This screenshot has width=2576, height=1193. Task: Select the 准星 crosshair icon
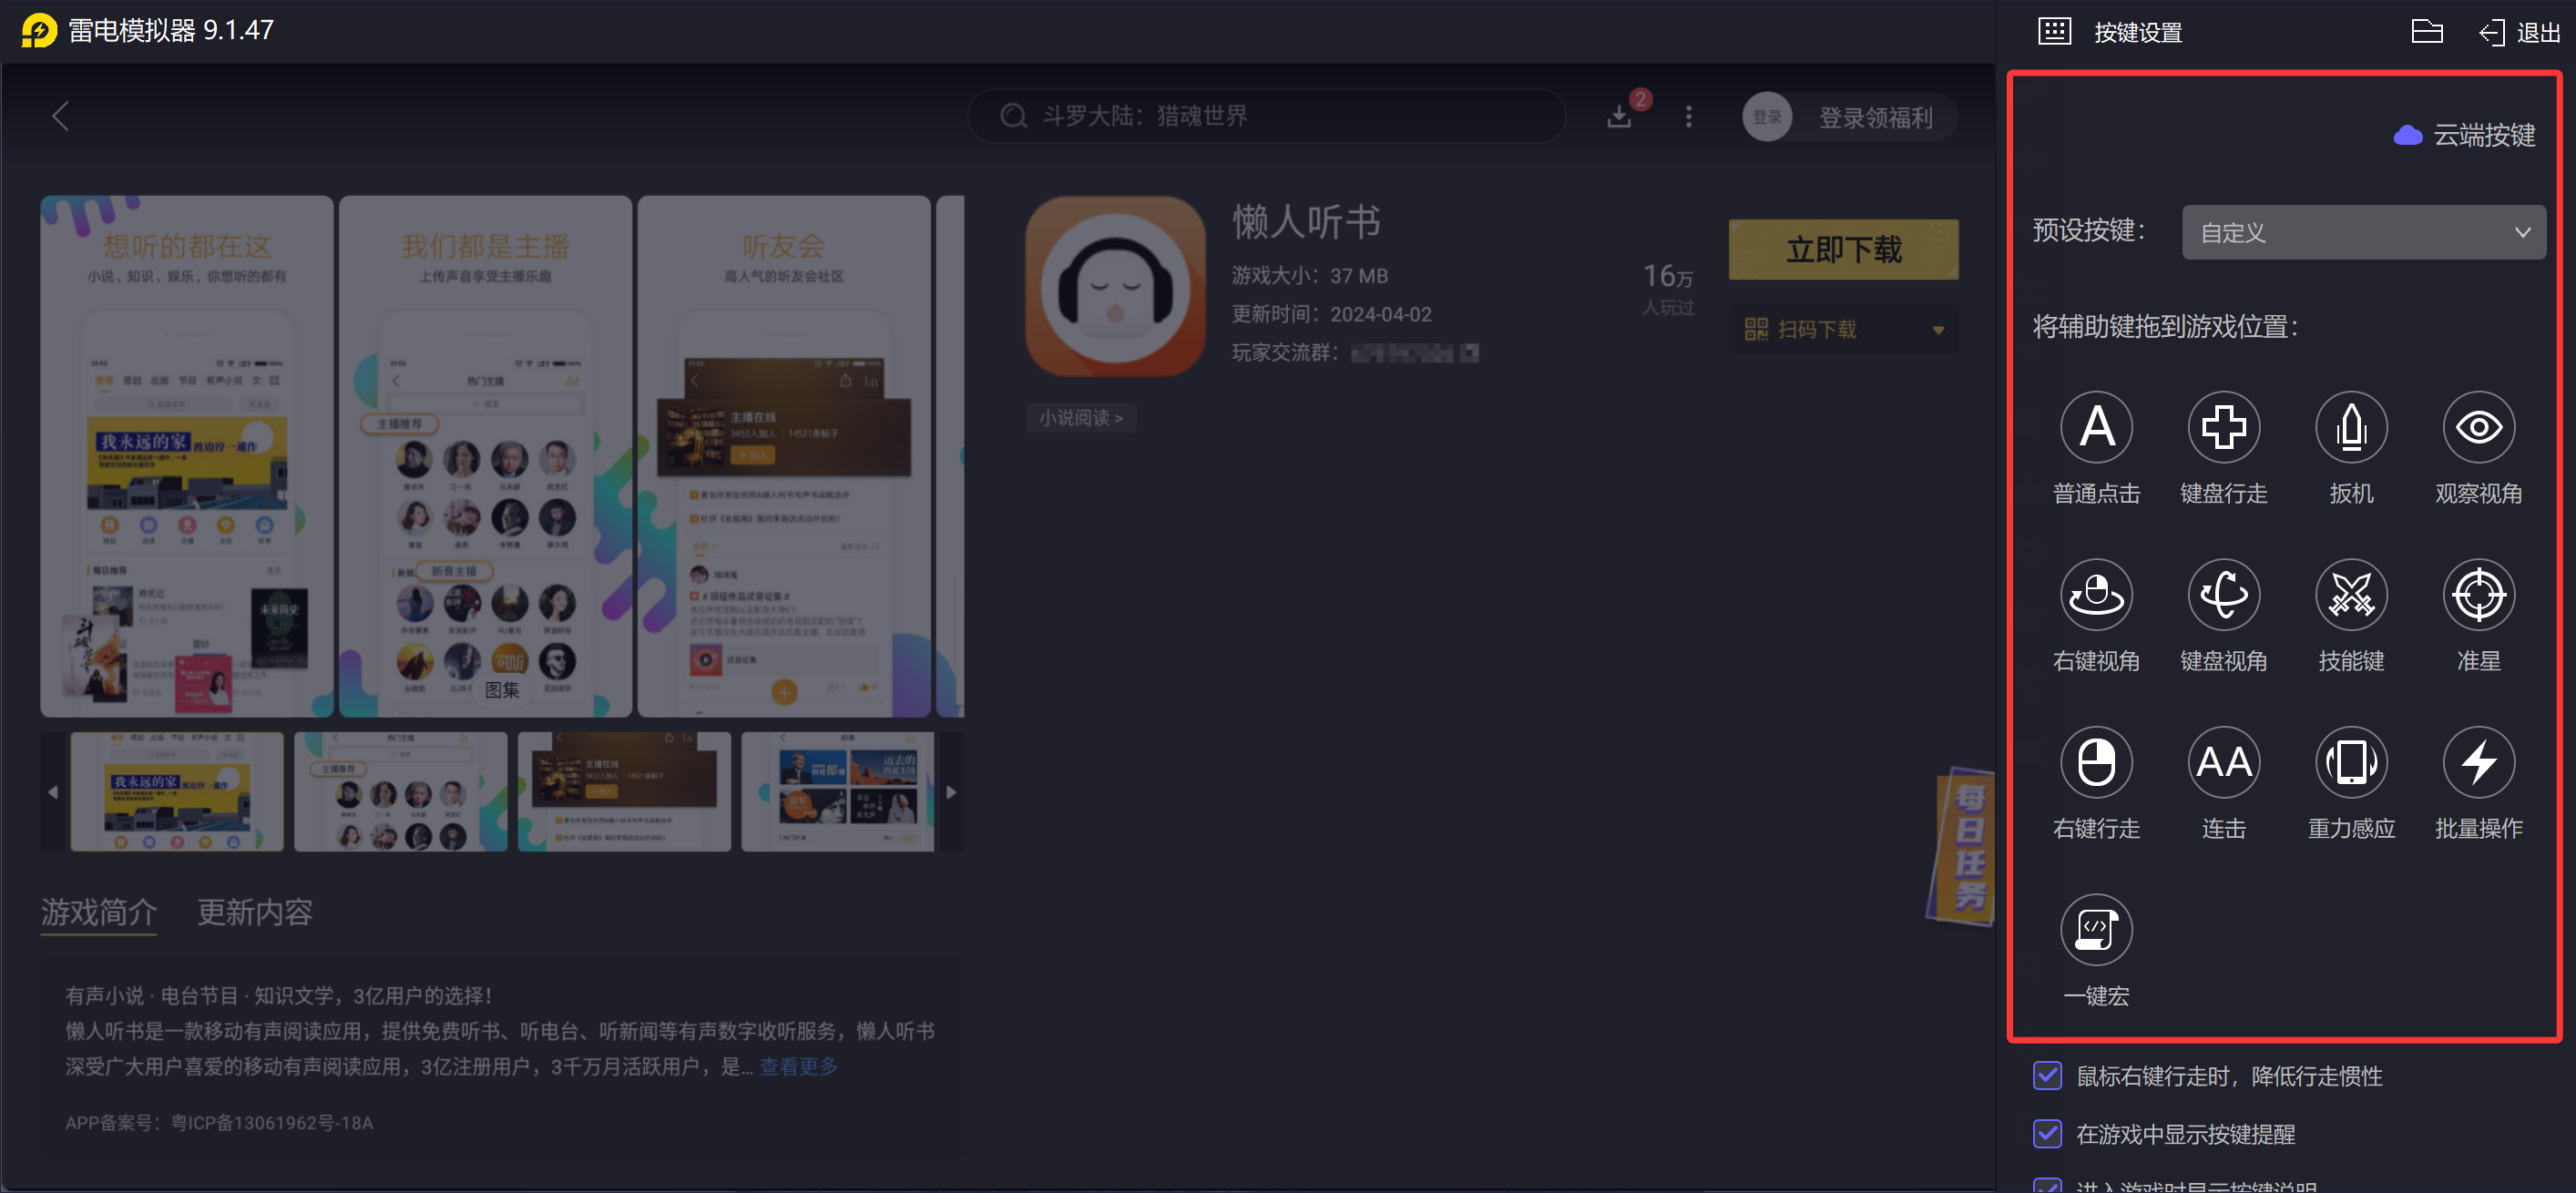[2478, 595]
